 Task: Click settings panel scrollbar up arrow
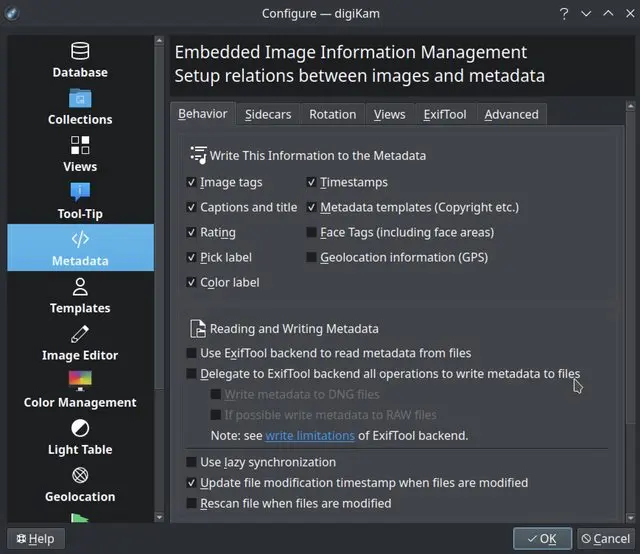(x=630, y=106)
